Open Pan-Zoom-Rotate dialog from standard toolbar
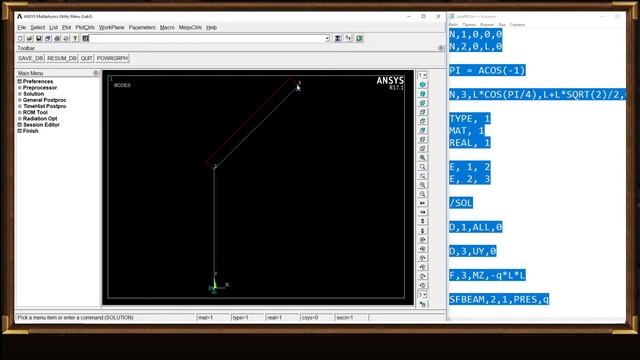 point(48,38)
